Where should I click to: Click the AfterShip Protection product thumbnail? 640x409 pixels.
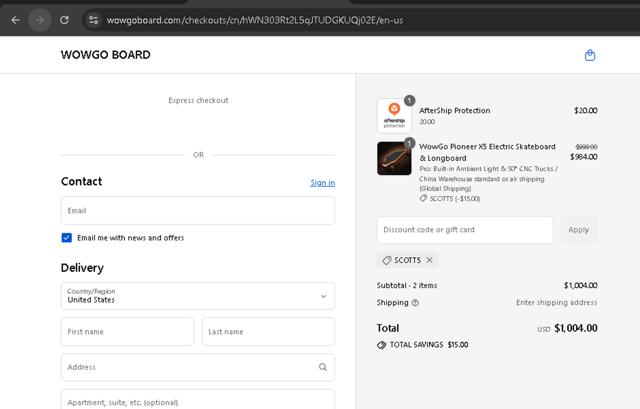394,116
